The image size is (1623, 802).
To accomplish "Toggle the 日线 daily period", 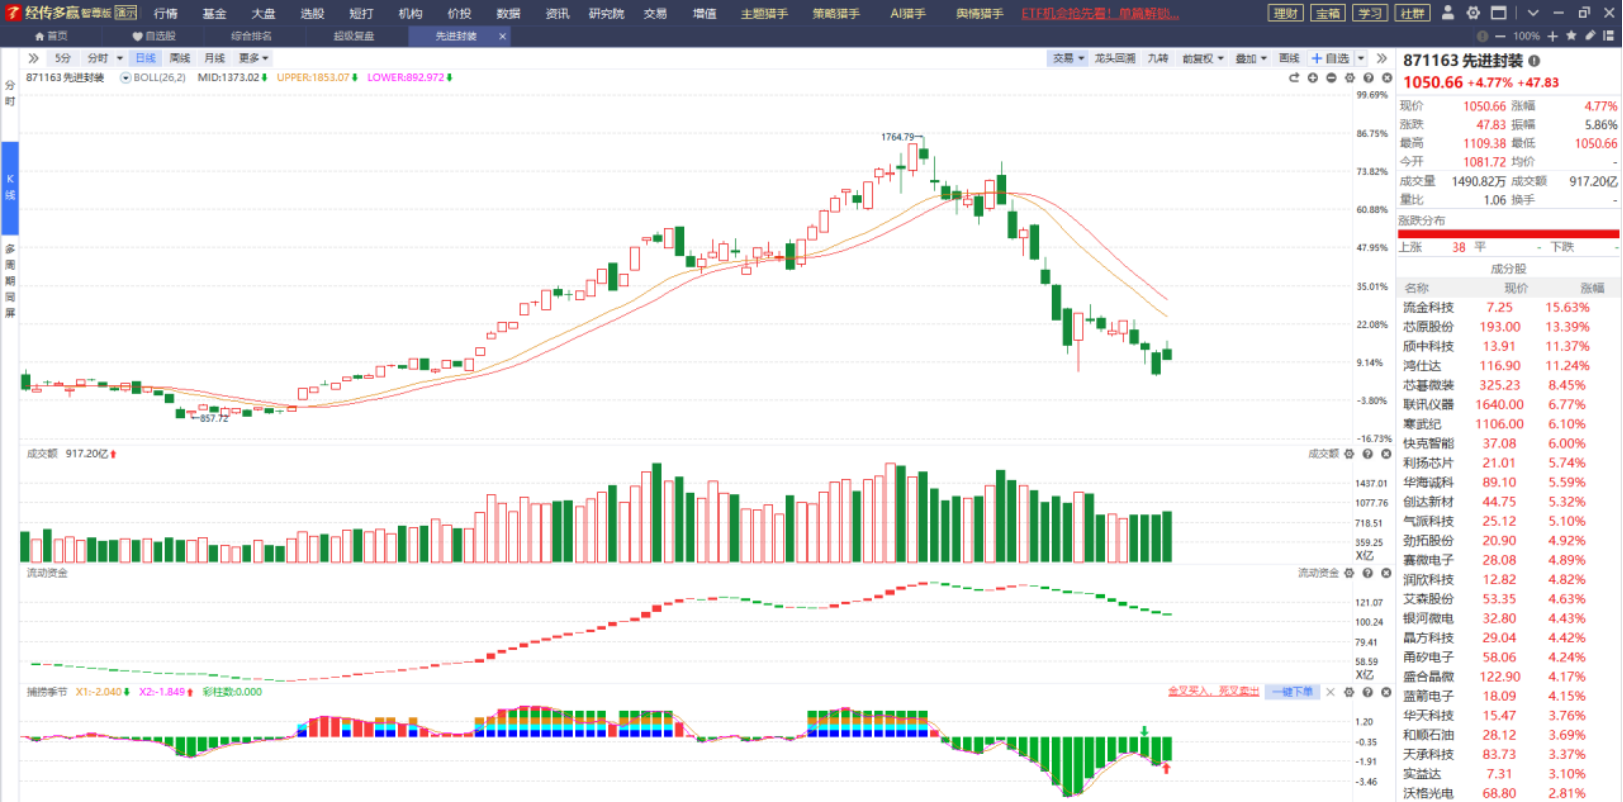I will [145, 58].
